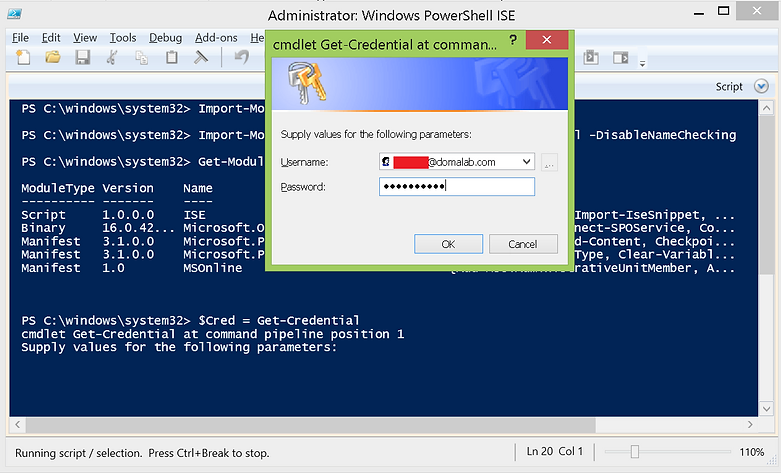The width and height of the screenshot is (781, 473).
Task: Click the horizontal scrollbar right arrow
Action: [750, 425]
